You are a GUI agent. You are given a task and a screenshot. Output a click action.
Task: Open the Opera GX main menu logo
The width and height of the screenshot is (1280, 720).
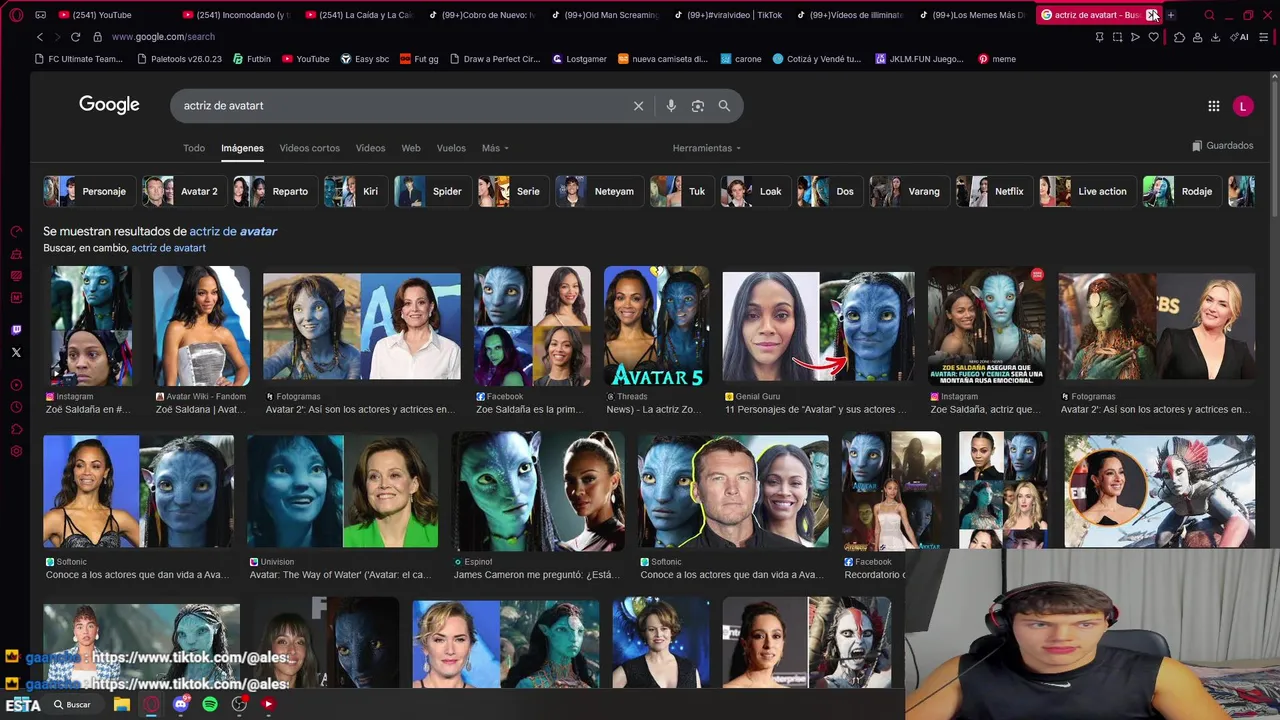pos(16,15)
